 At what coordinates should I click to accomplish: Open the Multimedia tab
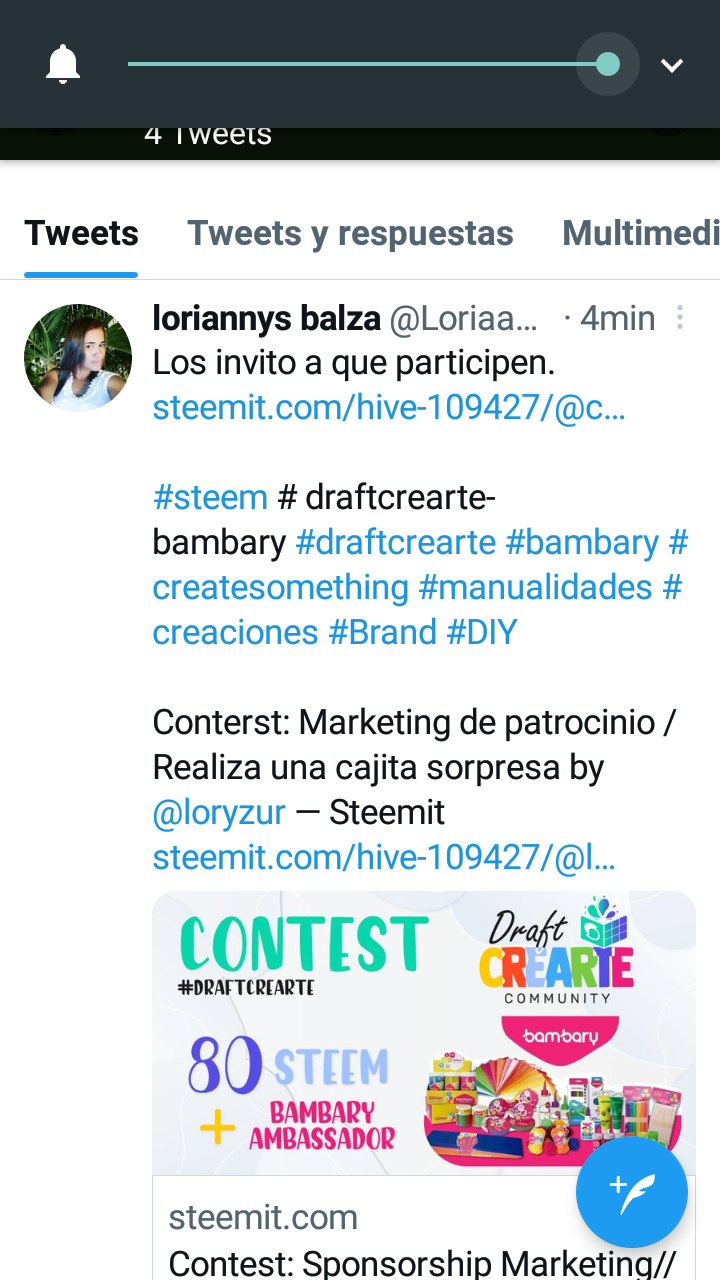(x=641, y=233)
